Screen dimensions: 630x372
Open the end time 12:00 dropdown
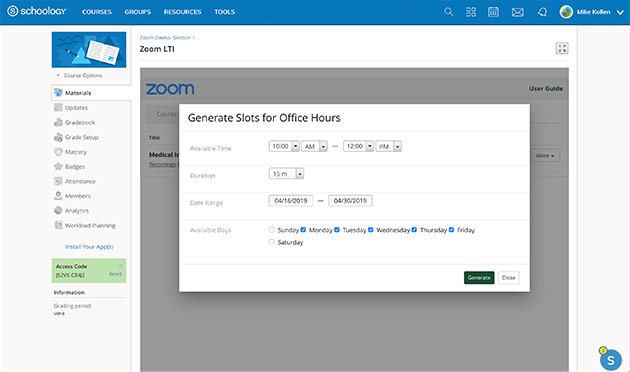click(358, 146)
